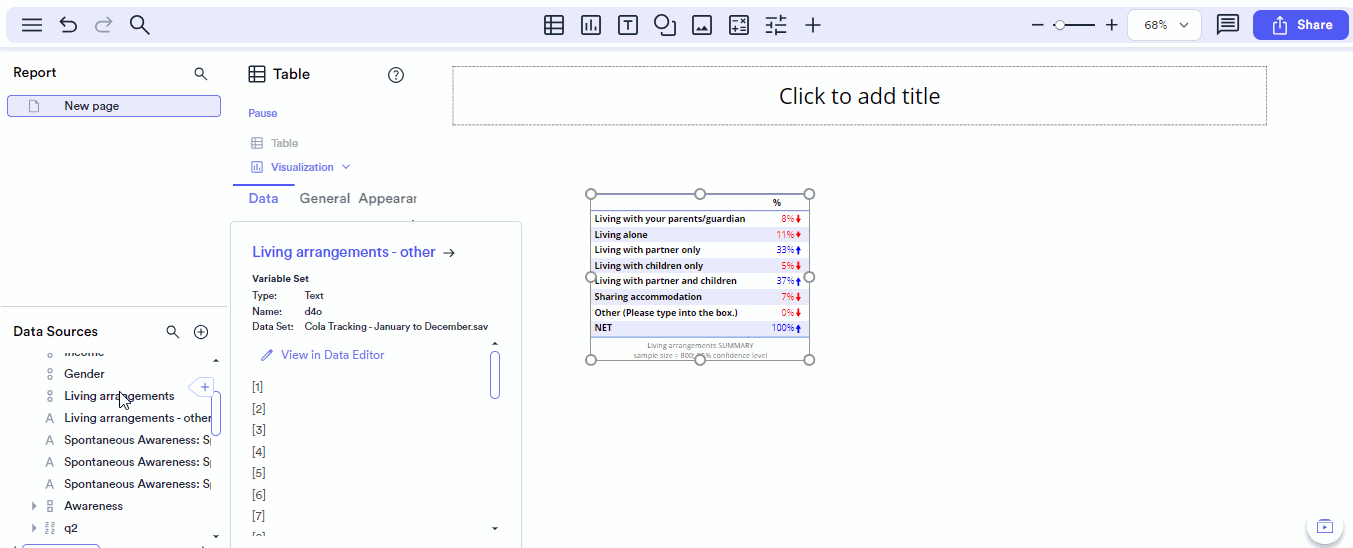Open the hamburger main menu

pos(32,25)
